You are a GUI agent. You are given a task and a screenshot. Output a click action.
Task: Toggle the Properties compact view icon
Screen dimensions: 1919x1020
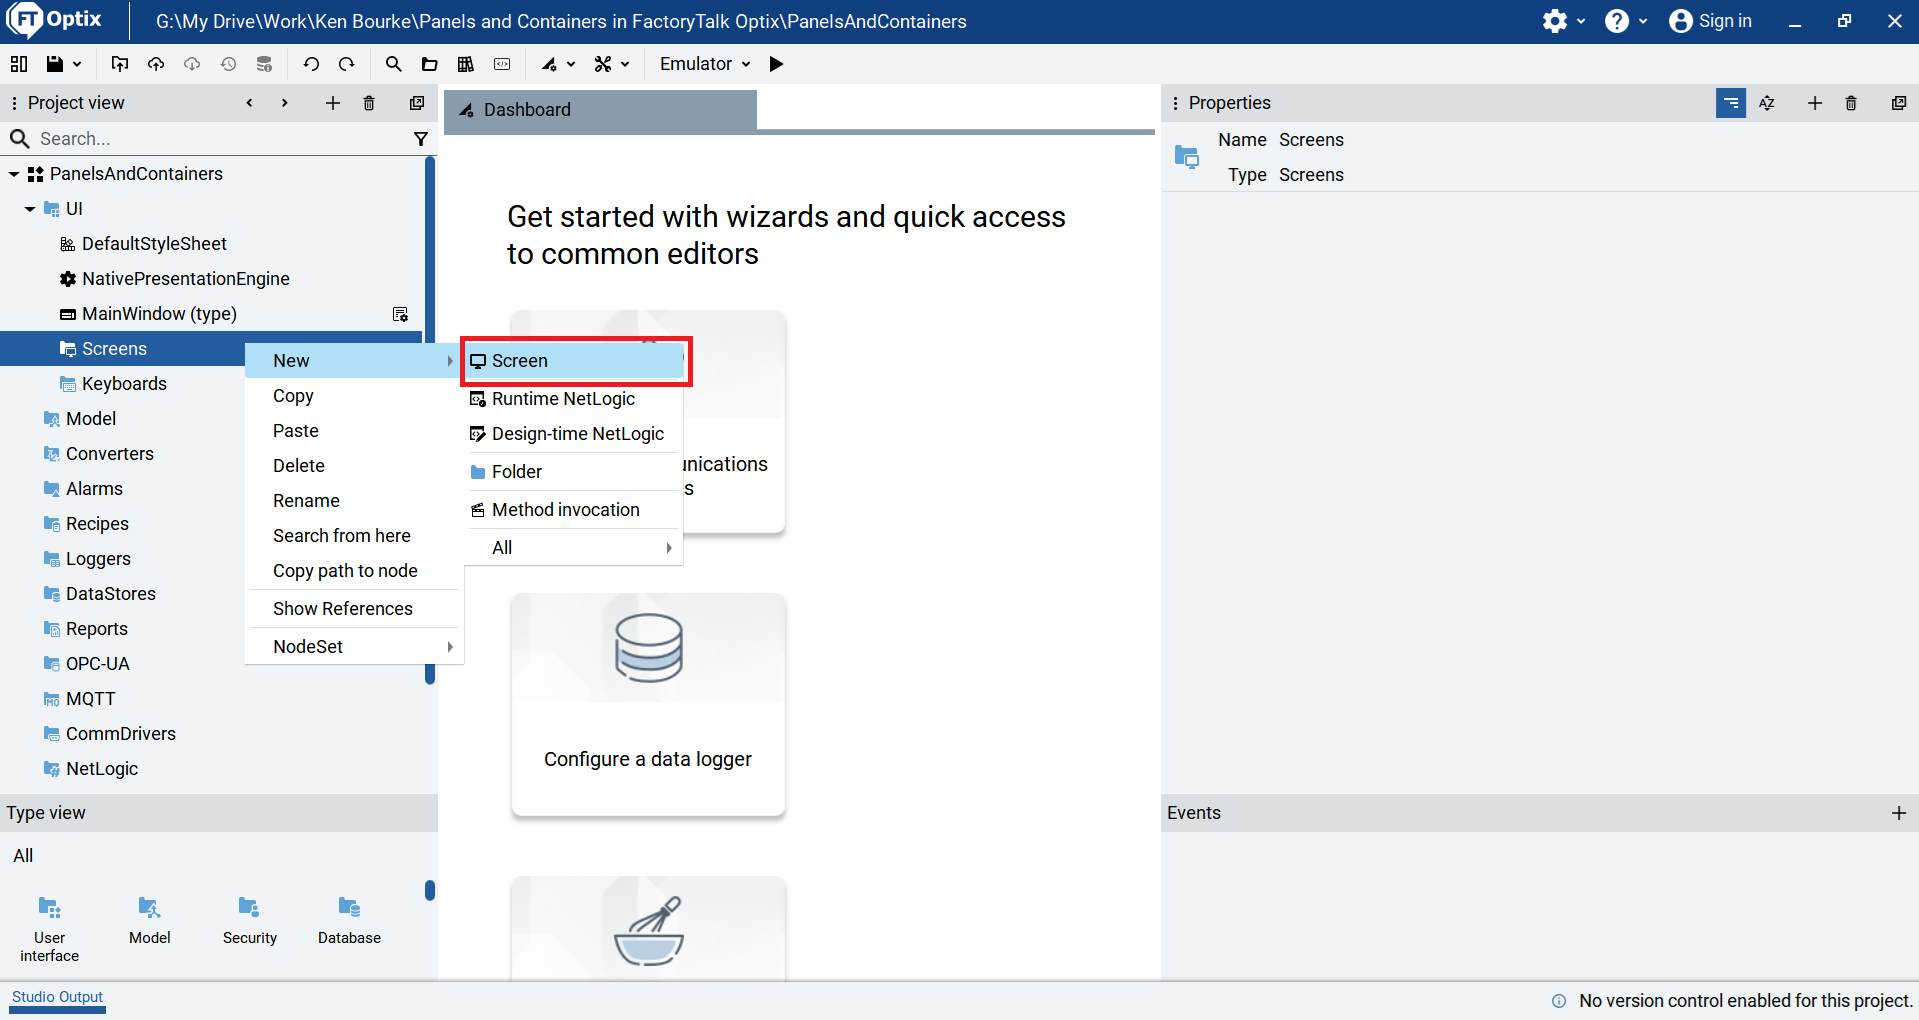point(1731,103)
